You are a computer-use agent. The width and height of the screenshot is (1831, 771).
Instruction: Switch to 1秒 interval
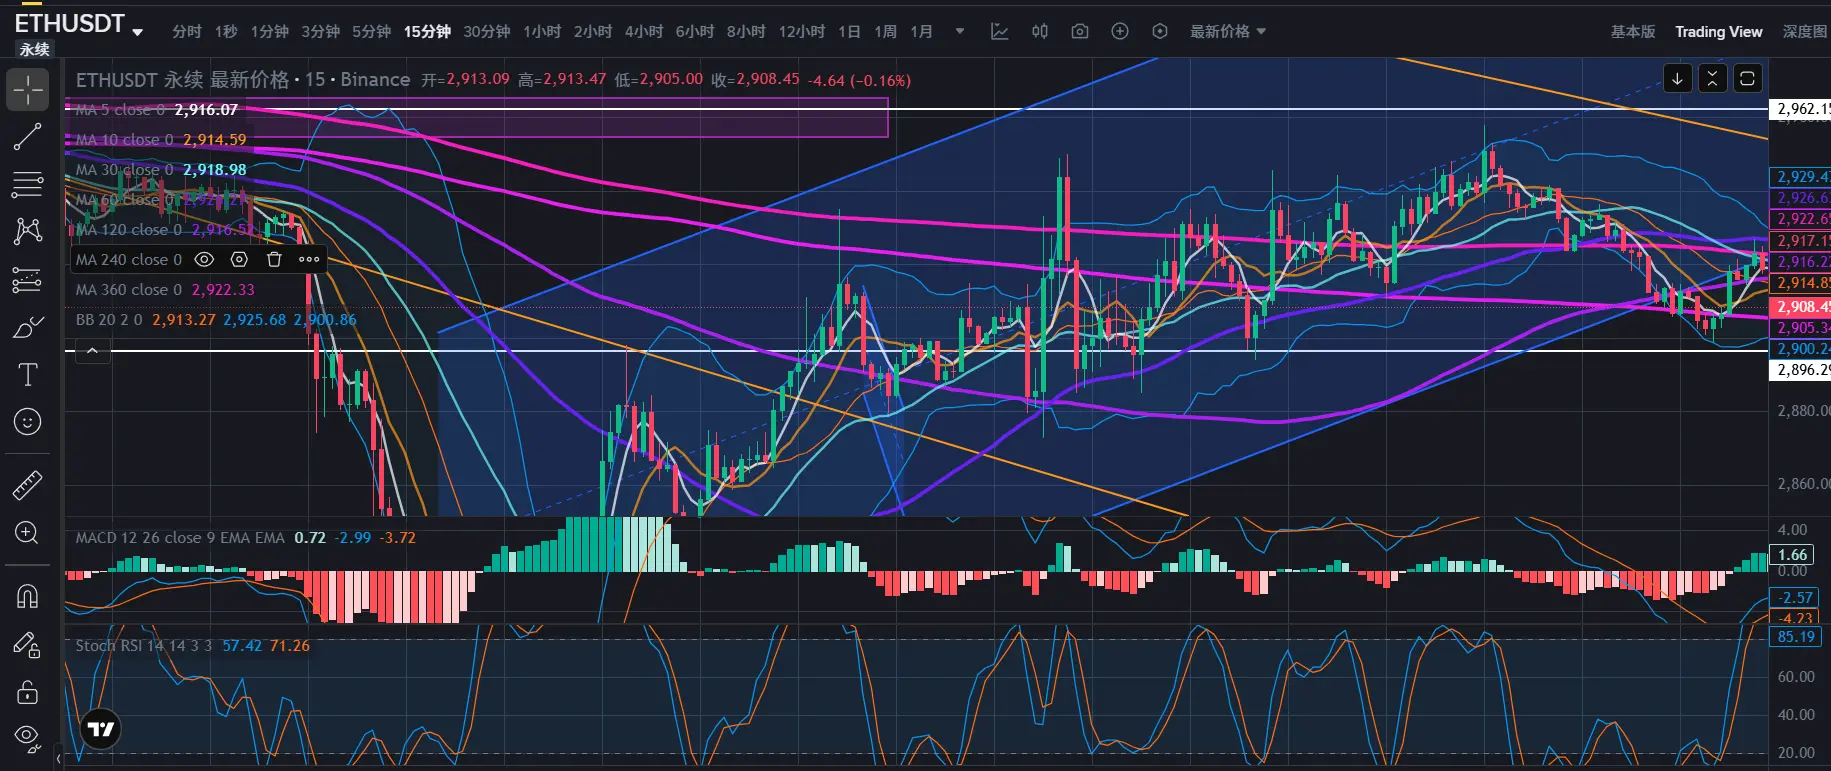(x=226, y=31)
